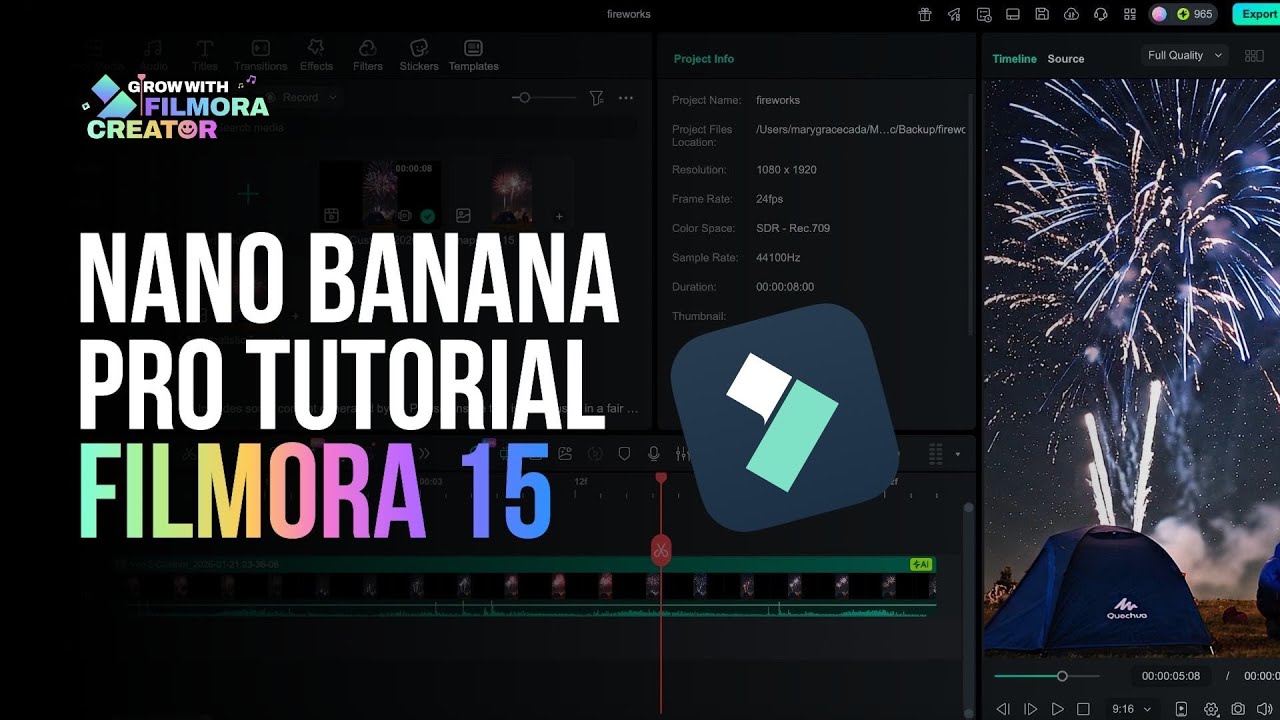The width and height of the screenshot is (1280, 720).
Task: Click the Export button
Action: (x=1257, y=14)
